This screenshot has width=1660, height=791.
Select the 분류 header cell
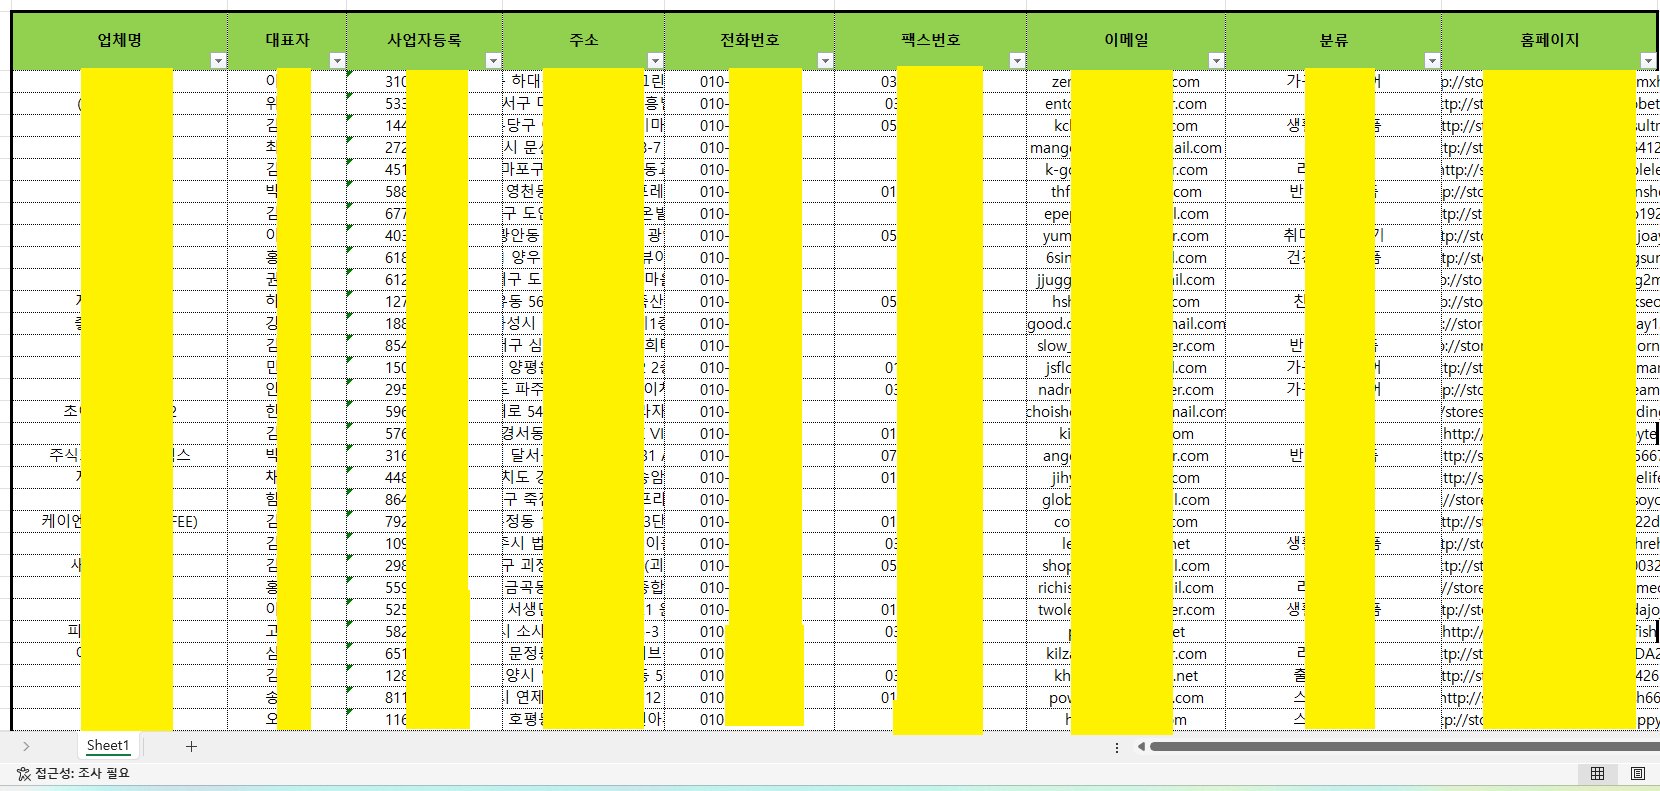point(1334,41)
